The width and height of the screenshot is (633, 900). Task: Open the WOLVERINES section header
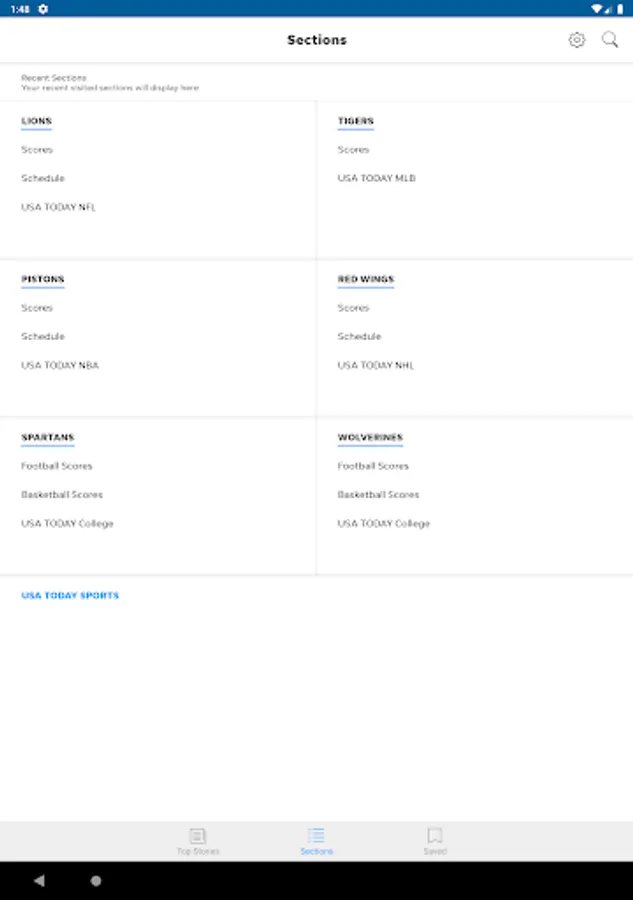click(370, 437)
